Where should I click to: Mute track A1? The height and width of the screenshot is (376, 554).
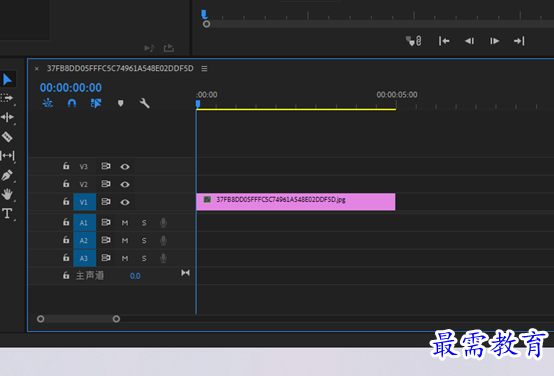(125, 223)
